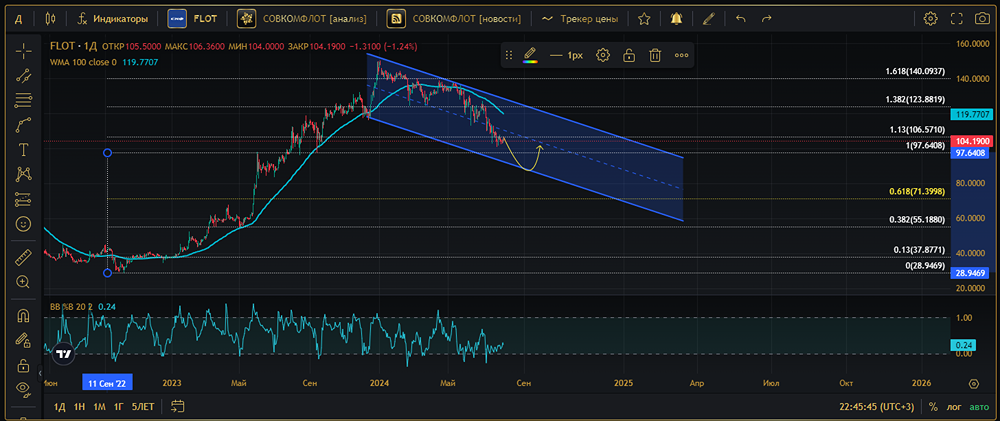Open the emoji stickers tool
The width and height of the screenshot is (1000, 421).
click(x=24, y=224)
